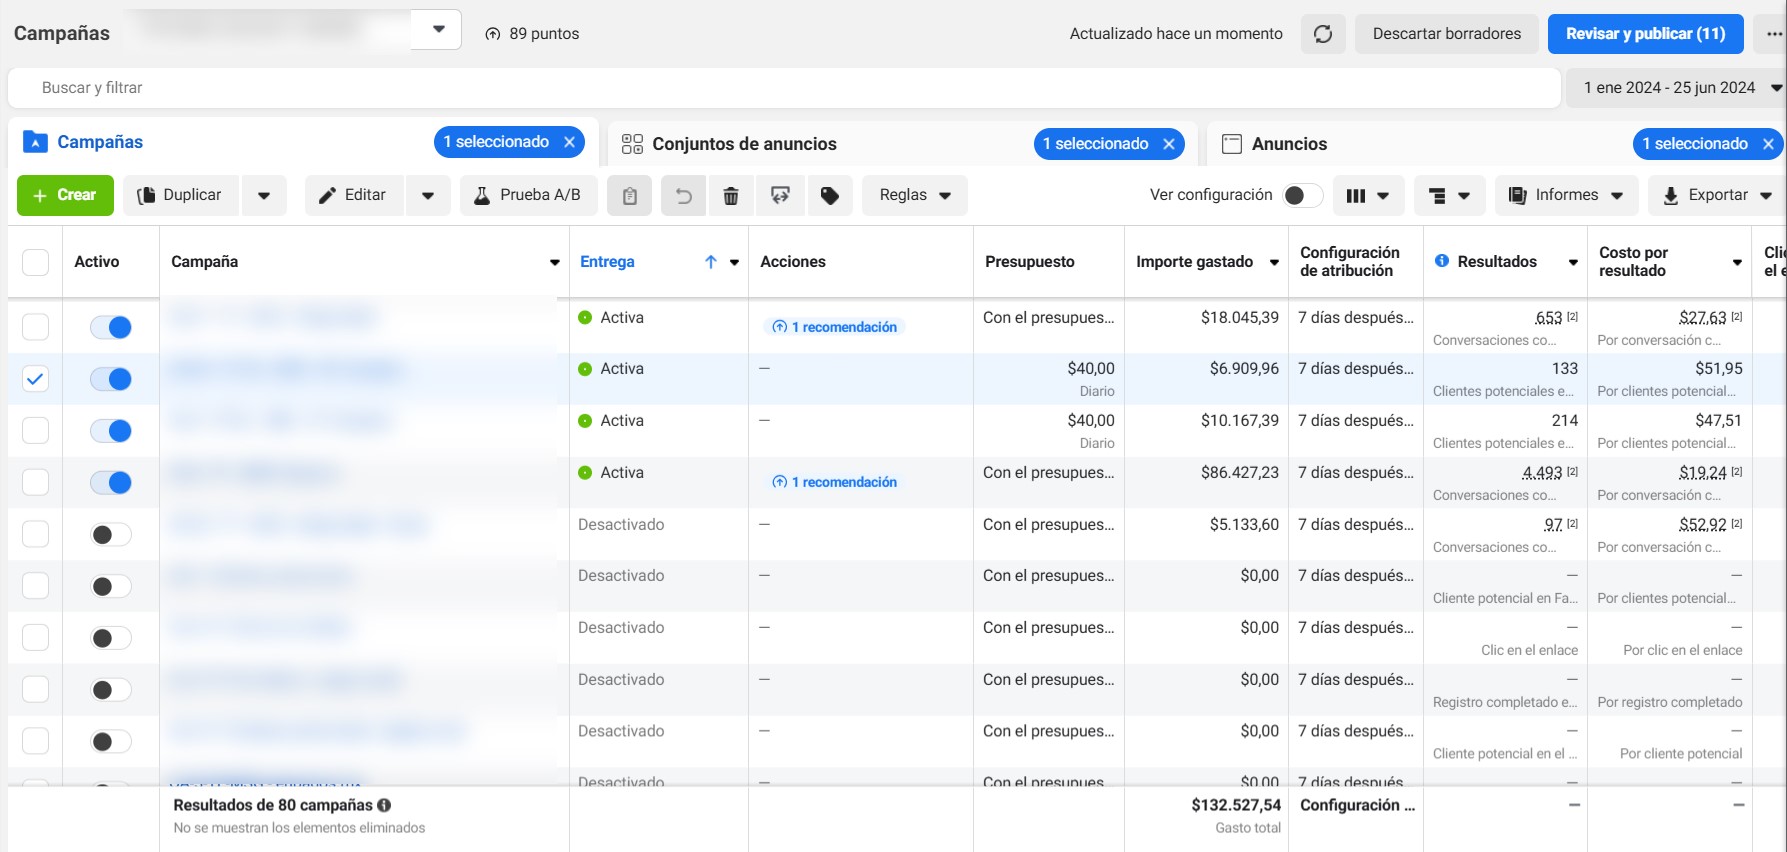Toggle the Ver configuración switch

coord(1300,195)
